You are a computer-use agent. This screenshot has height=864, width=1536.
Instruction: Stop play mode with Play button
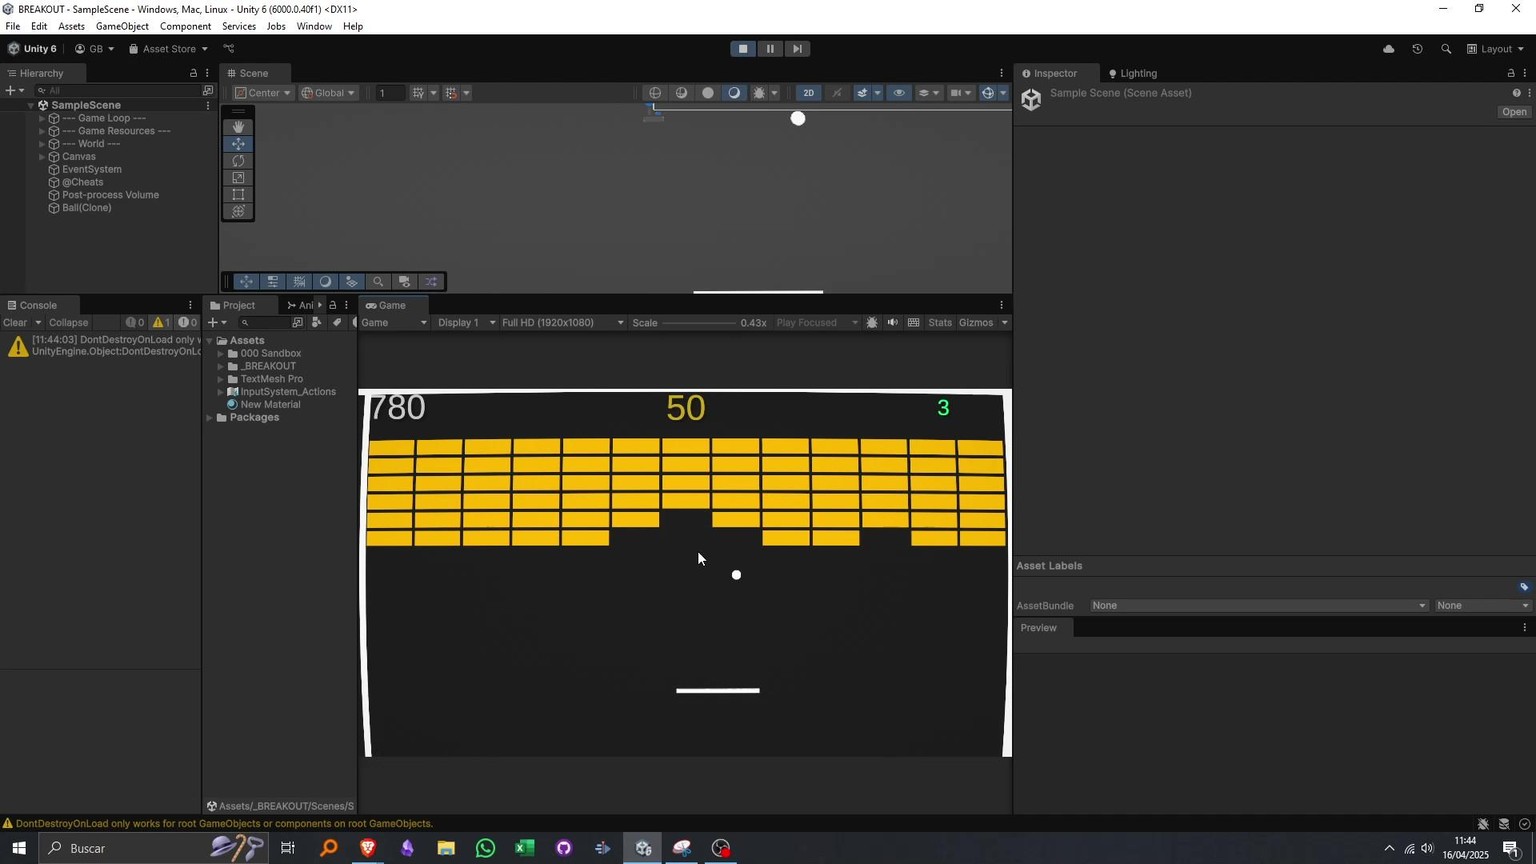coord(743,49)
